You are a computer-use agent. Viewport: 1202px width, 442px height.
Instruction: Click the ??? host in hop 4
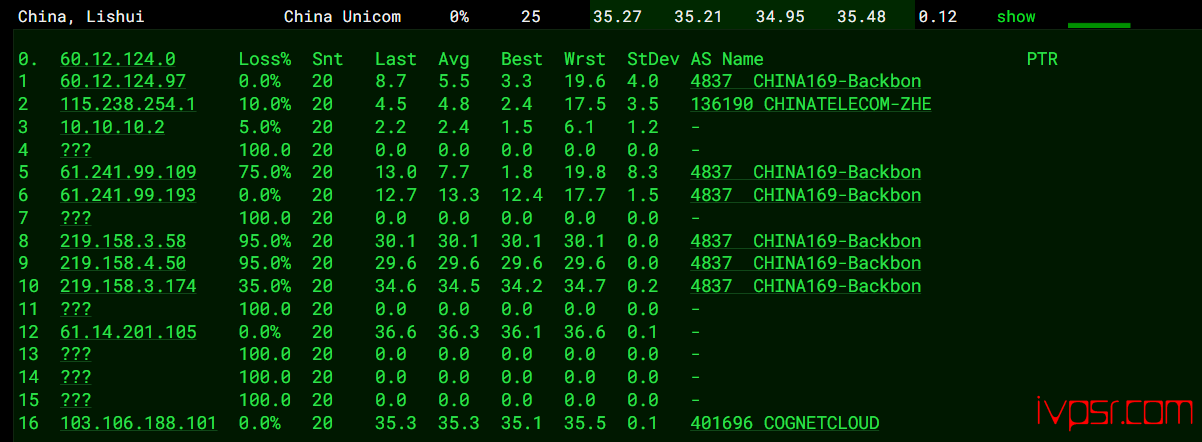point(76,150)
